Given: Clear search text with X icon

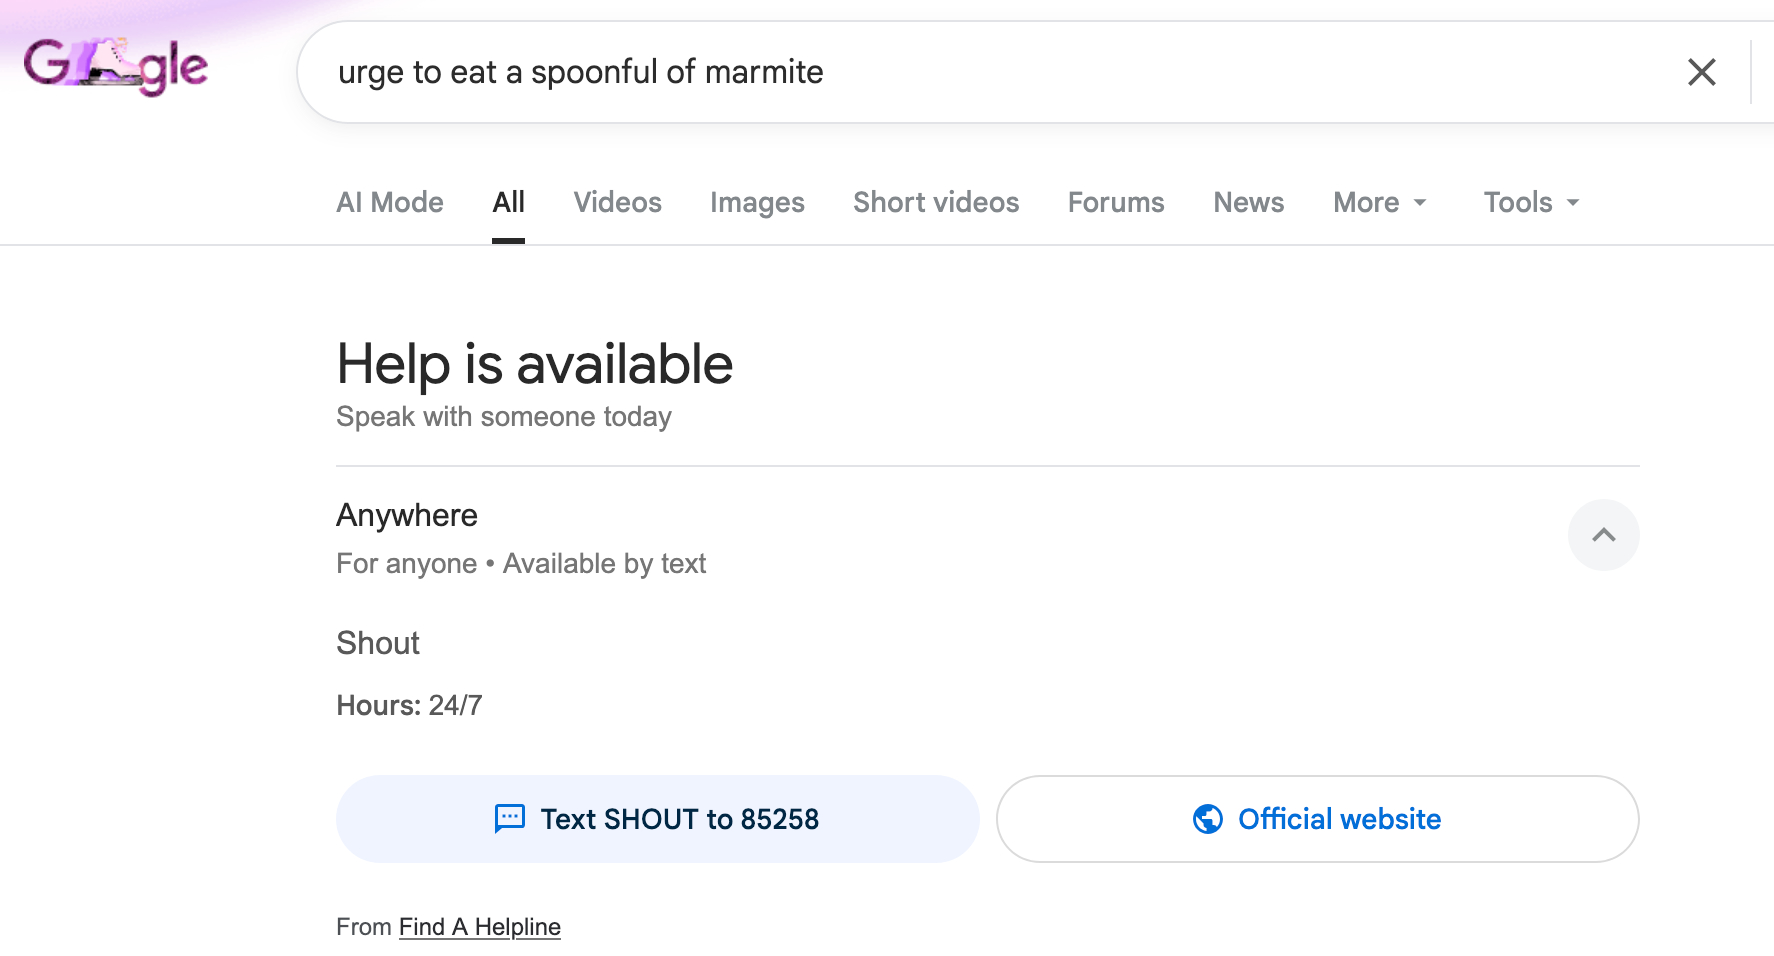Looking at the screenshot, I should 1701,72.
